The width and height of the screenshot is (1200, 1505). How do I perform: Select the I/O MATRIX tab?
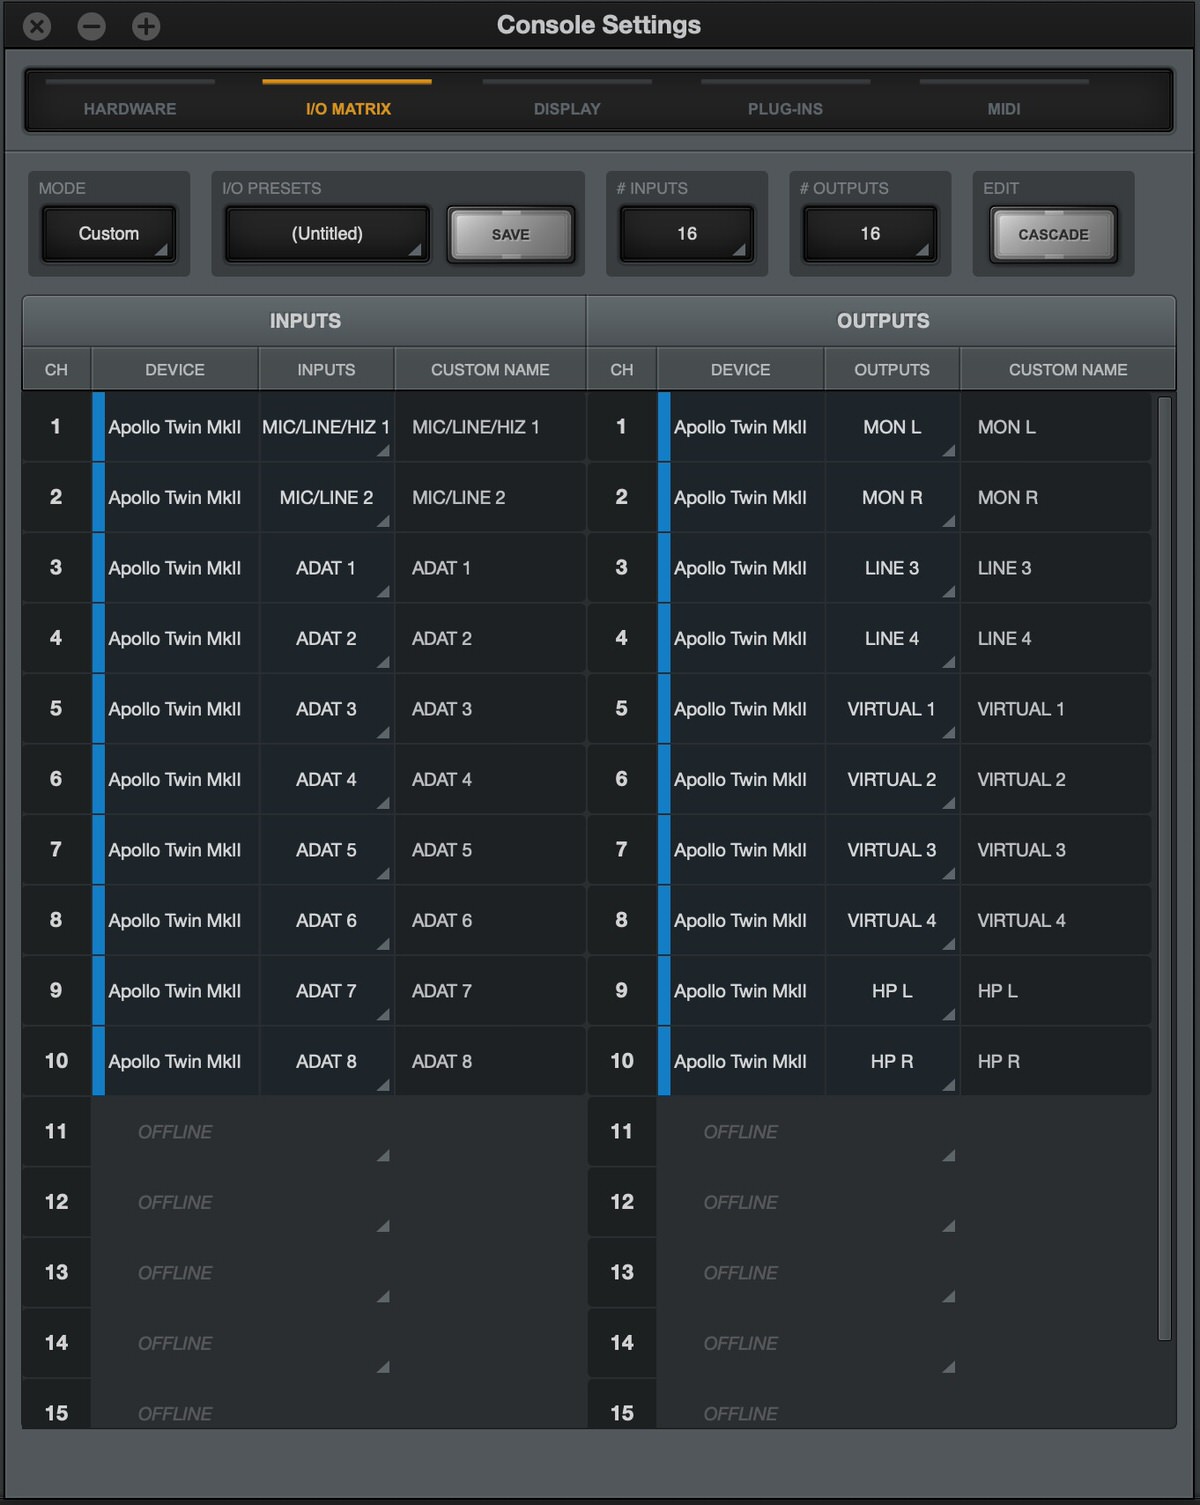348,108
